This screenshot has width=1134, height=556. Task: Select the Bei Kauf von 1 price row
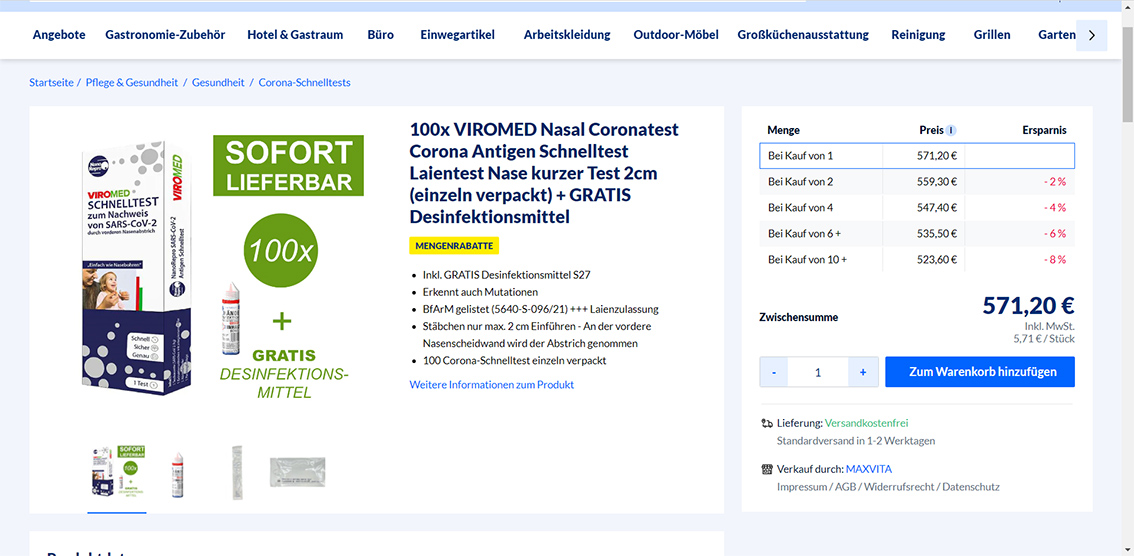[917, 155]
